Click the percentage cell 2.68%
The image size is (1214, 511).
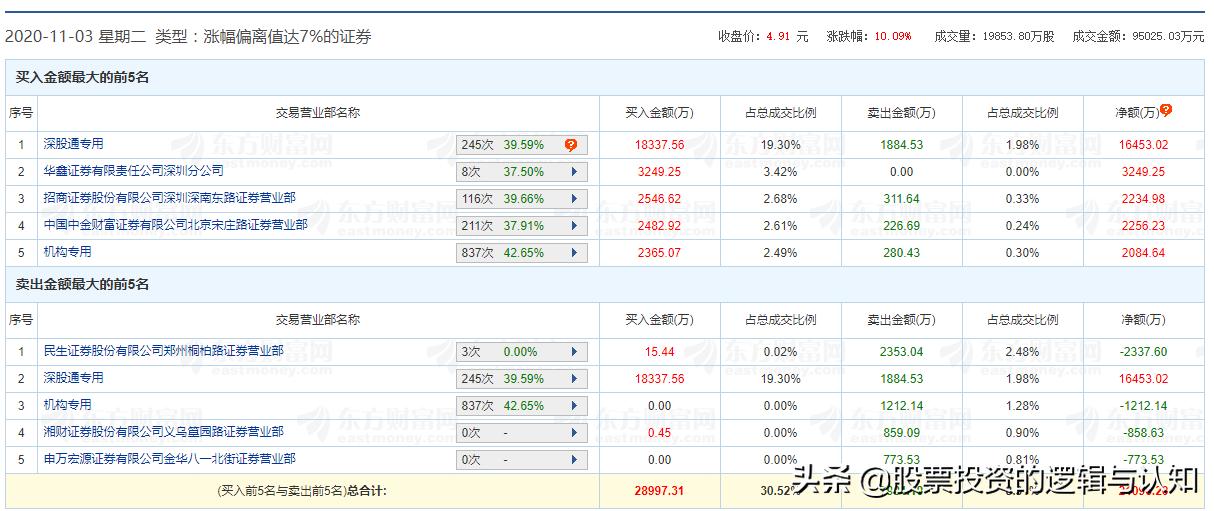click(x=780, y=199)
